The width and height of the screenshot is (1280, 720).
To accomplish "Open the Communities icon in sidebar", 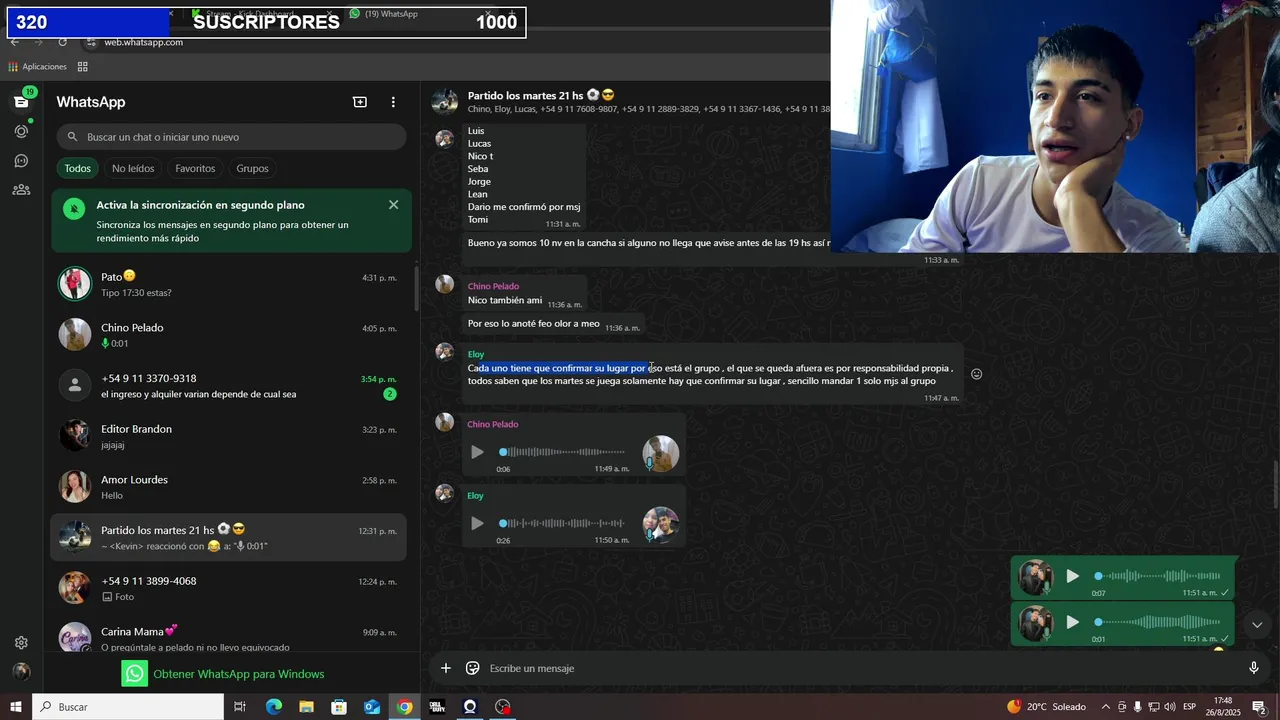I will (21, 189).
